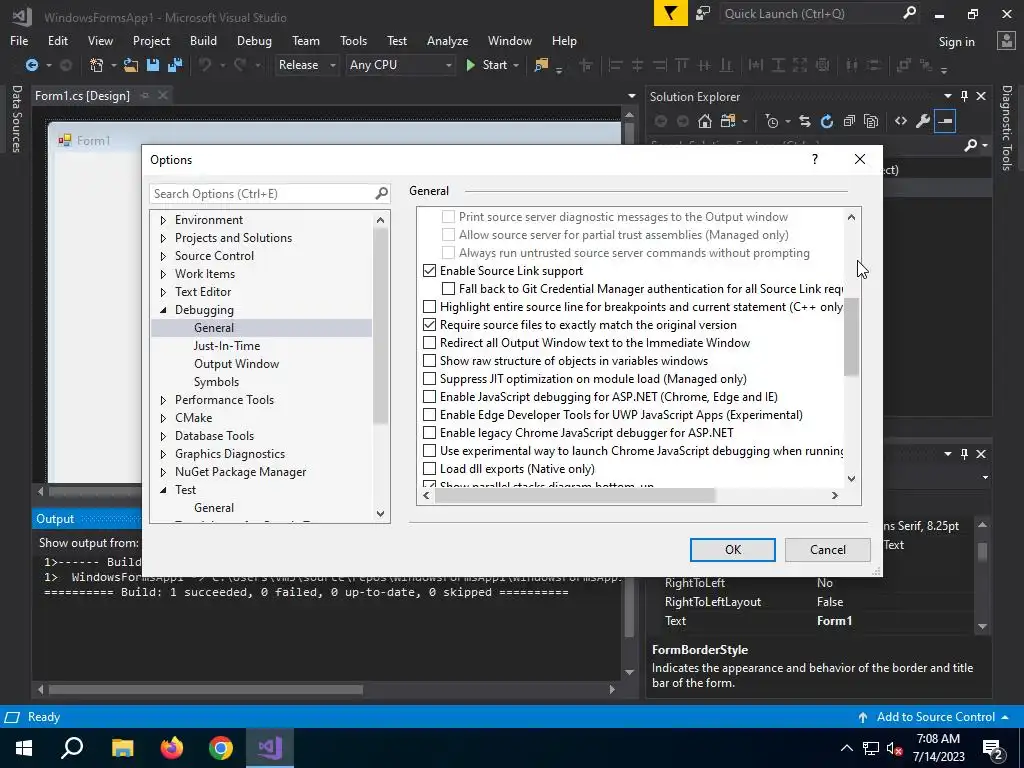Pin the Solution Explorer panel with the pushpin icon

click(x=964, y=96)
